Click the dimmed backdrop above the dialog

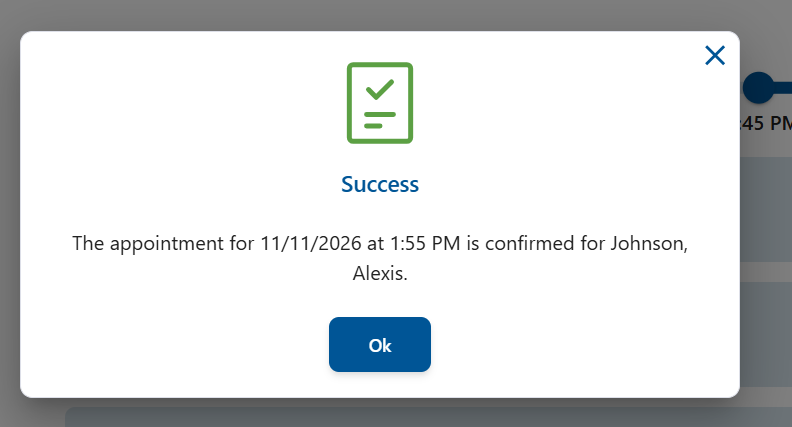coord(380,14)
